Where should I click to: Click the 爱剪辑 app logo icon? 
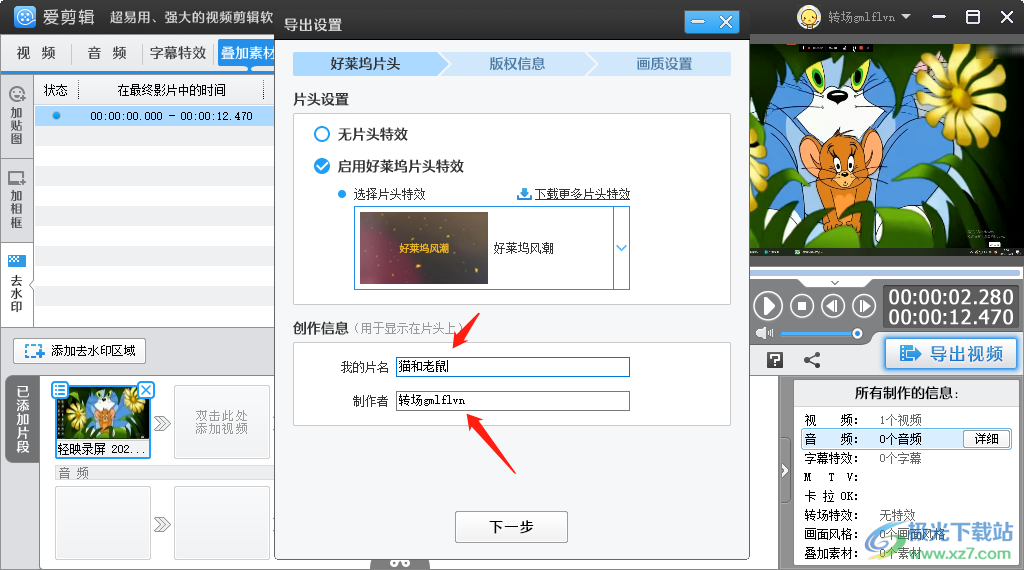pyautogui.click(x=25, y=17)
